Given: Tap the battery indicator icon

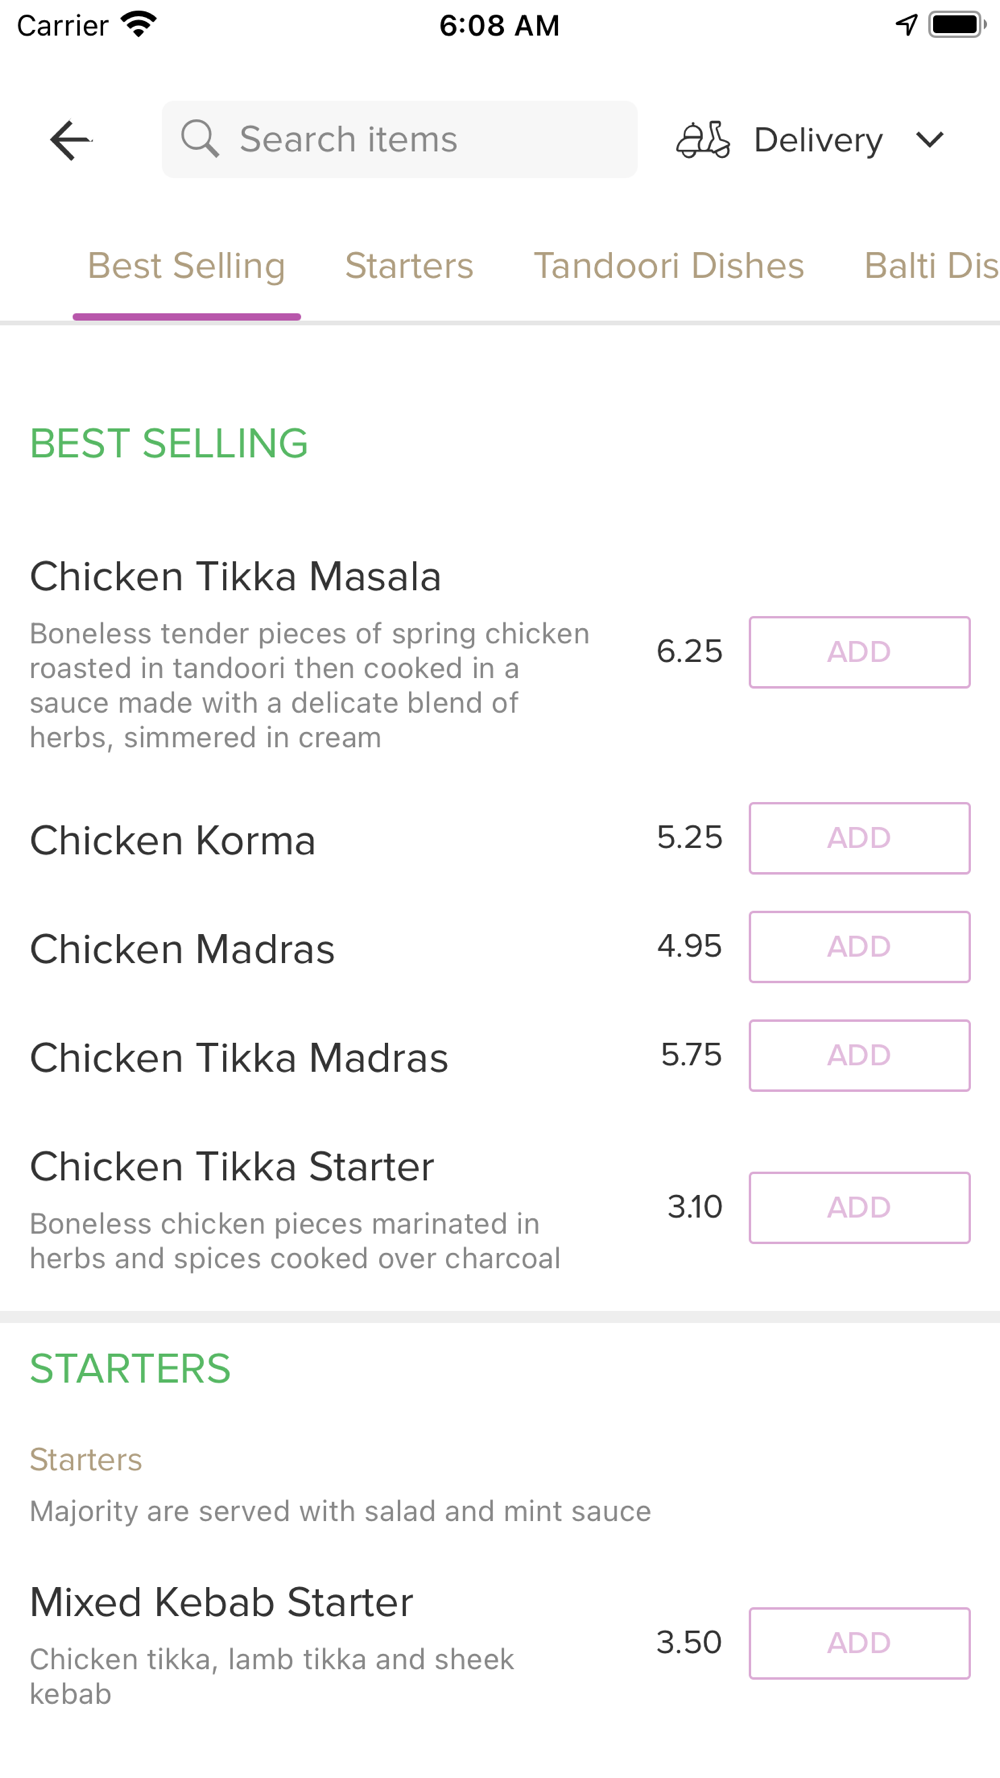Looking at the screenshot, I should [x=956, y=24].
